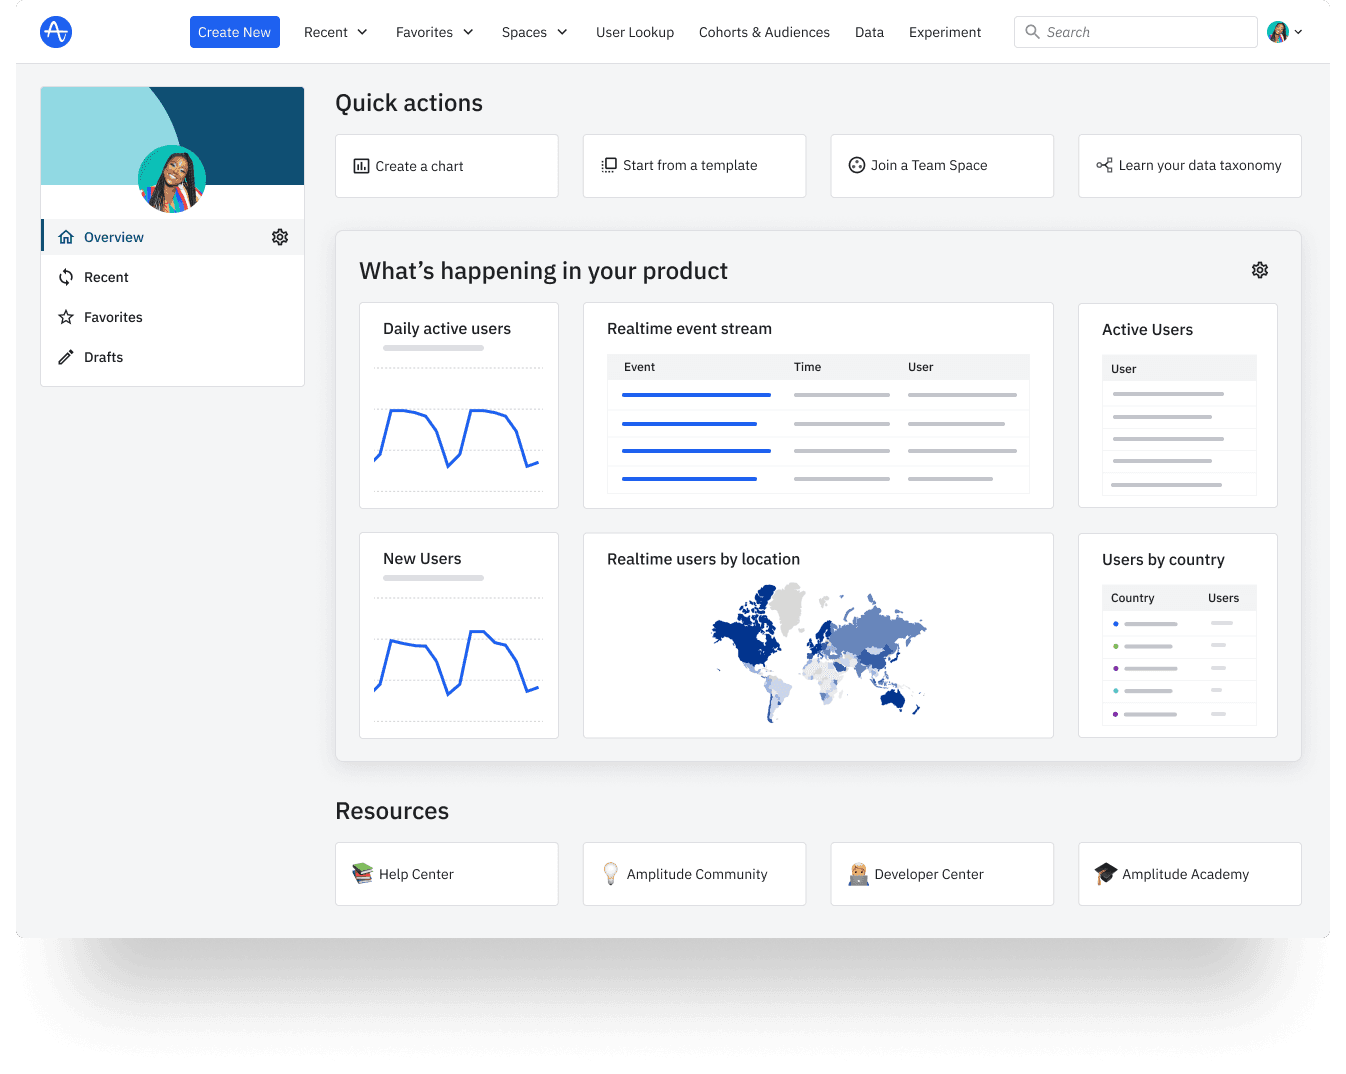This screenshot has width=1346, height=1074.
Task: Open the Search field magnifier icon
Action: point(1031,31)
